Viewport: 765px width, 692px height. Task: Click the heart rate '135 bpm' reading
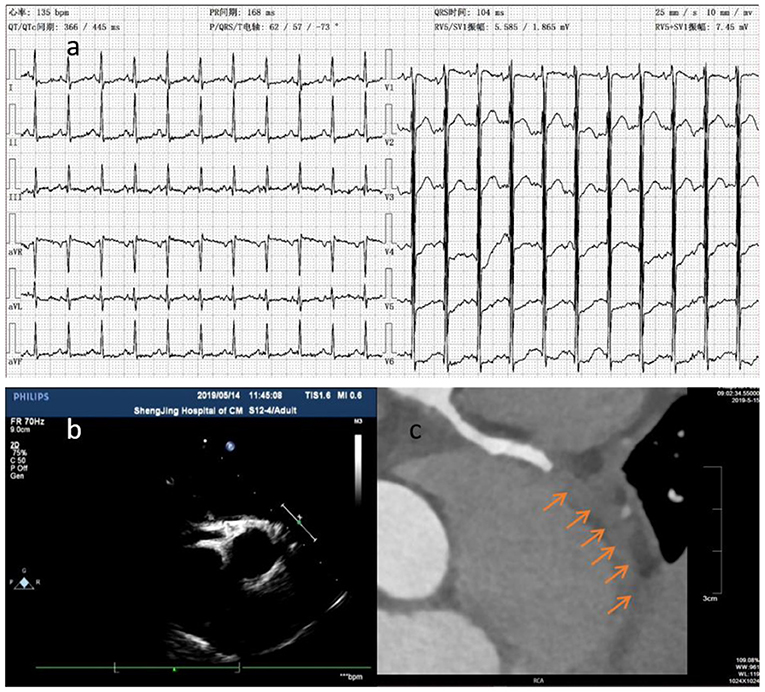52,13
